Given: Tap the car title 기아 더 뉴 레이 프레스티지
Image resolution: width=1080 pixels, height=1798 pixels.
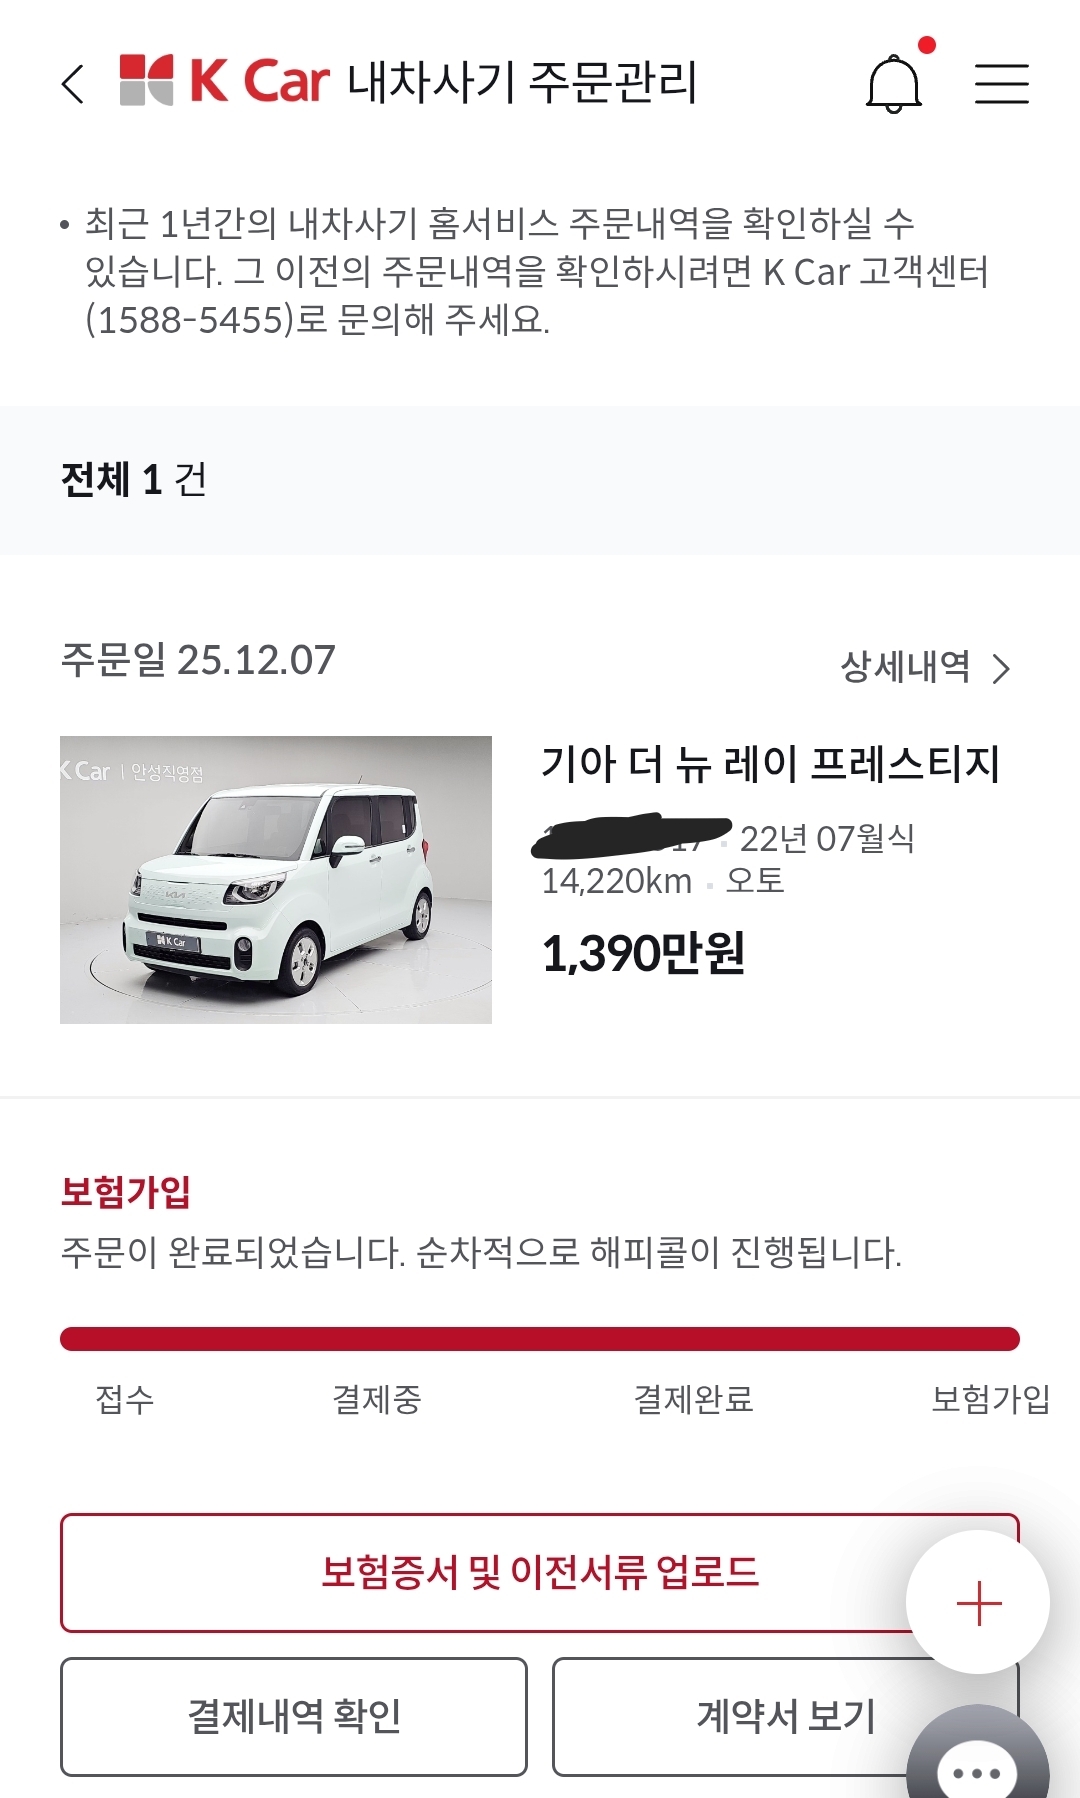Looking at the screenshot, I should coord(770,764).
